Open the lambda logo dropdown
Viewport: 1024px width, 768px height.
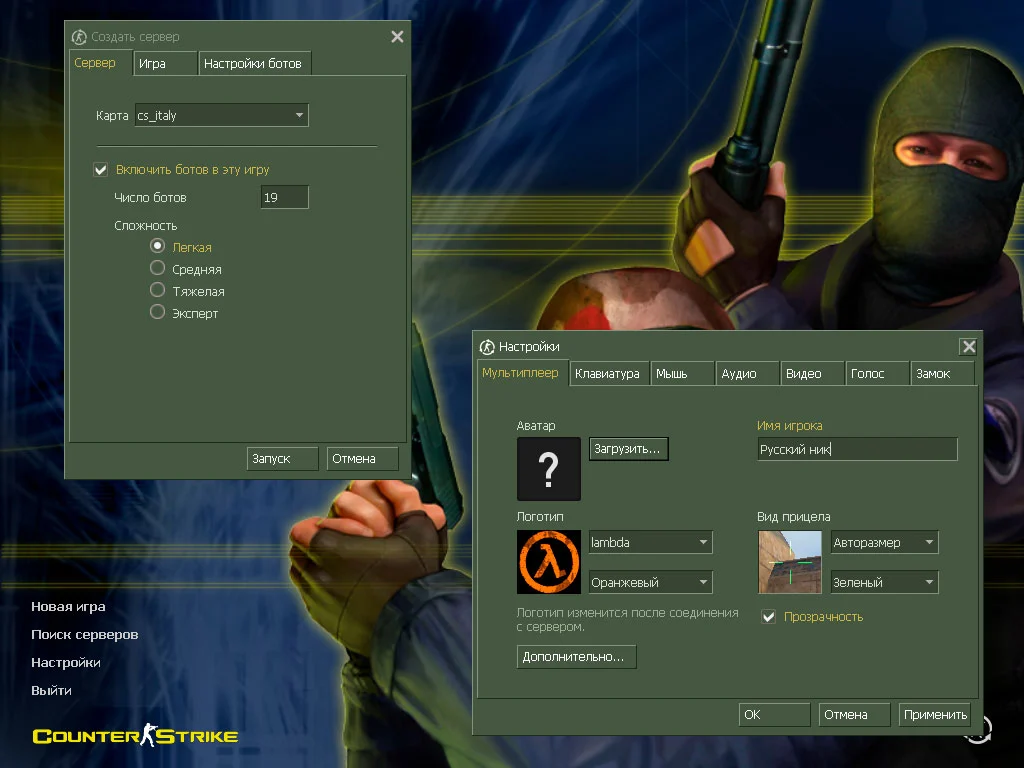[650, 542]
